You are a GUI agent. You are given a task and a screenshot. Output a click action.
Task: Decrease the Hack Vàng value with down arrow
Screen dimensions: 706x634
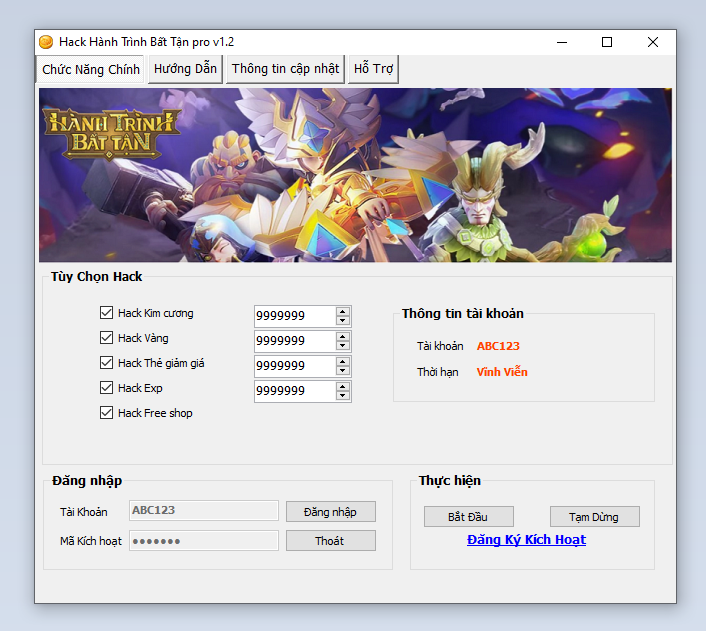click(x=343, y=346)
